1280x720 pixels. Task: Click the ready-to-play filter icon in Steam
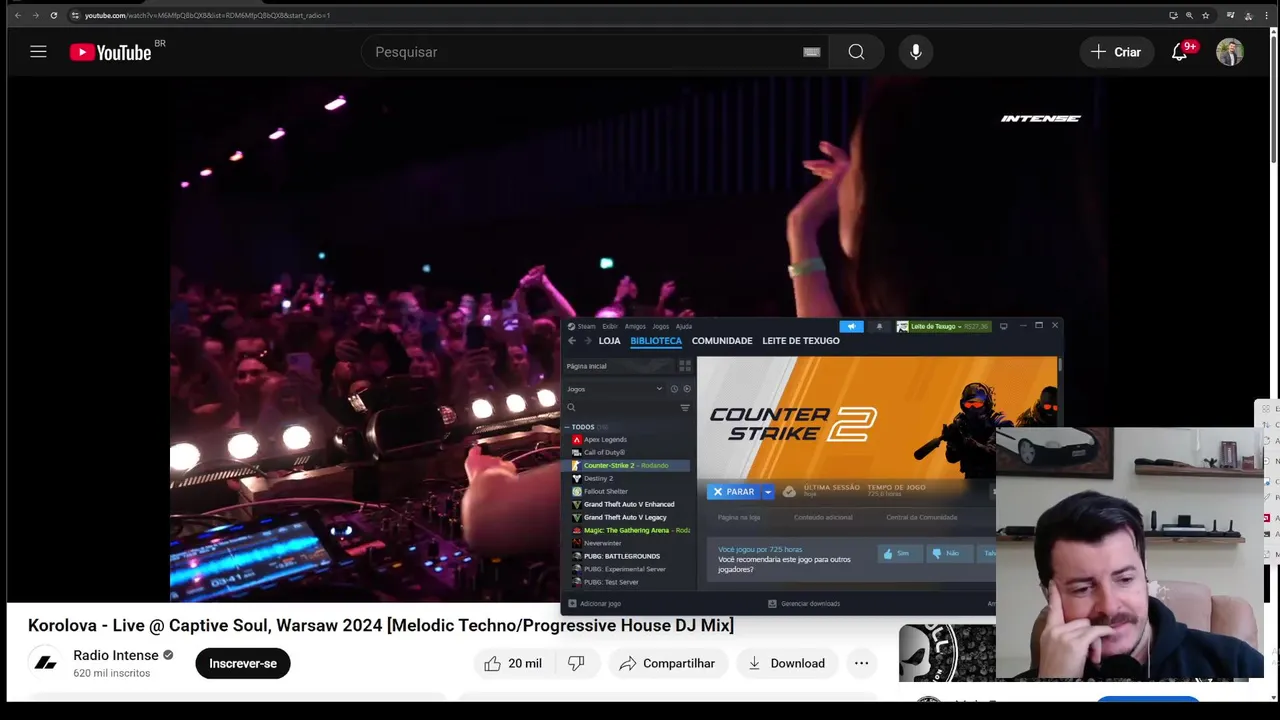(x=686, y=389)
